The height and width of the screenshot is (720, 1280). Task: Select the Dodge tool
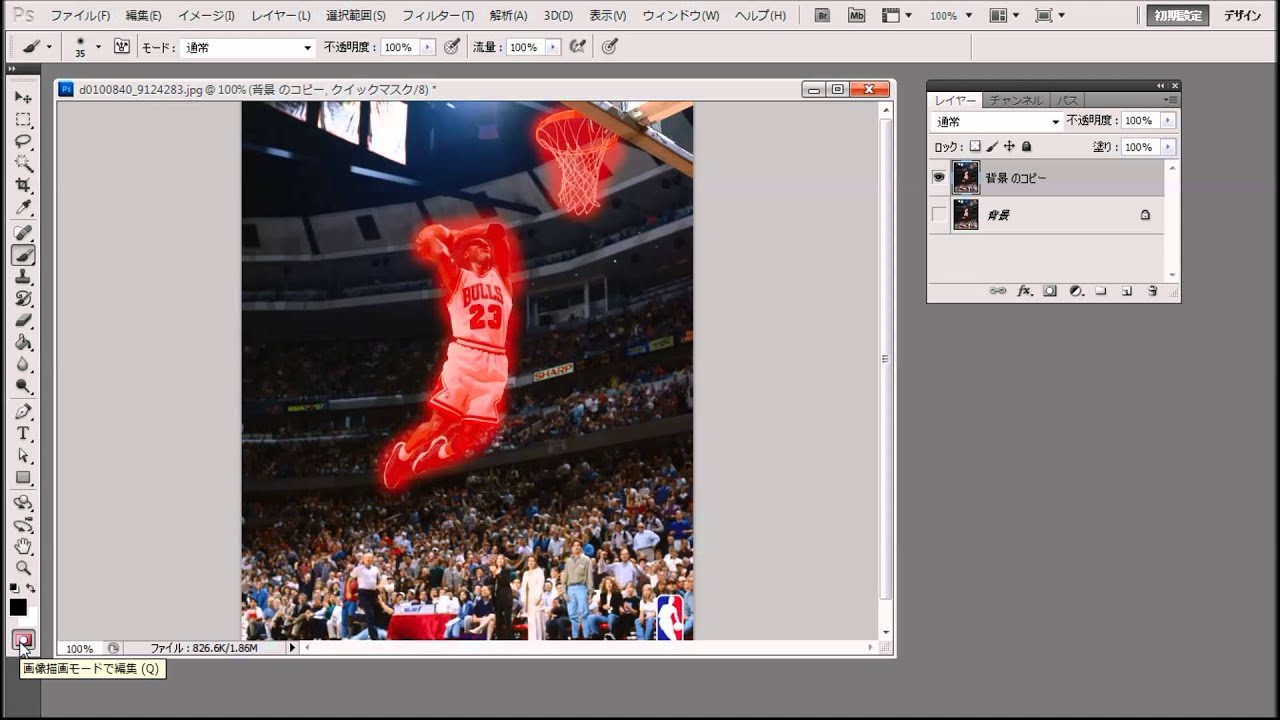tap(23, 387)
